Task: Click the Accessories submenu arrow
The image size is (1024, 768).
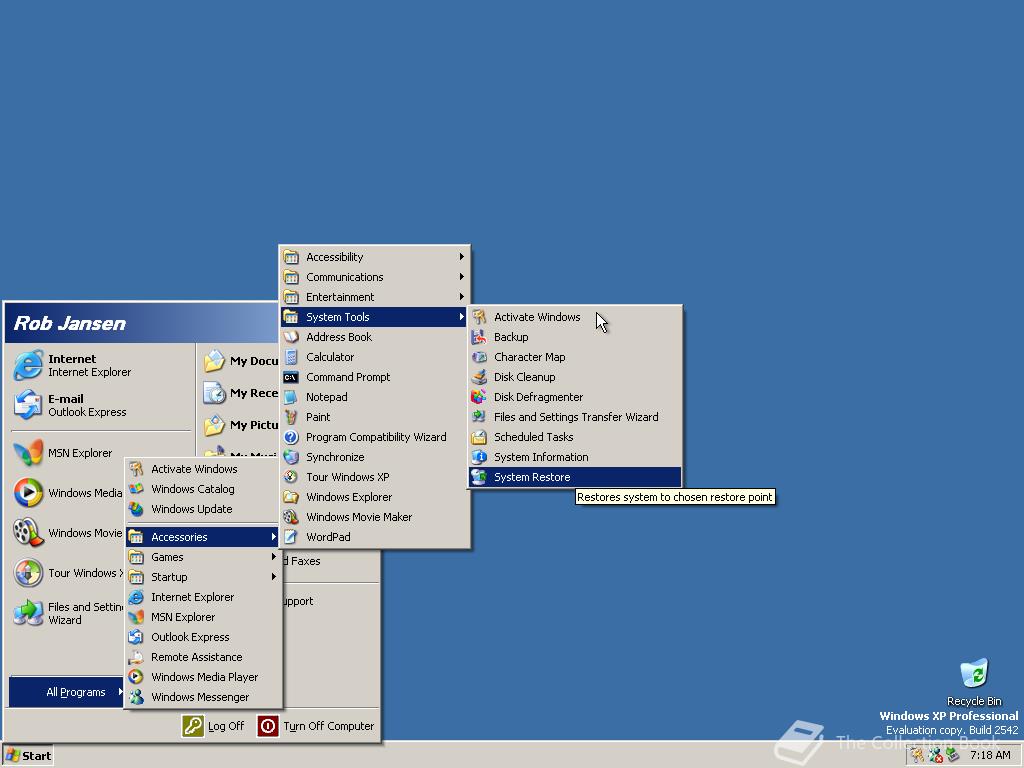Action: [274, 537]
